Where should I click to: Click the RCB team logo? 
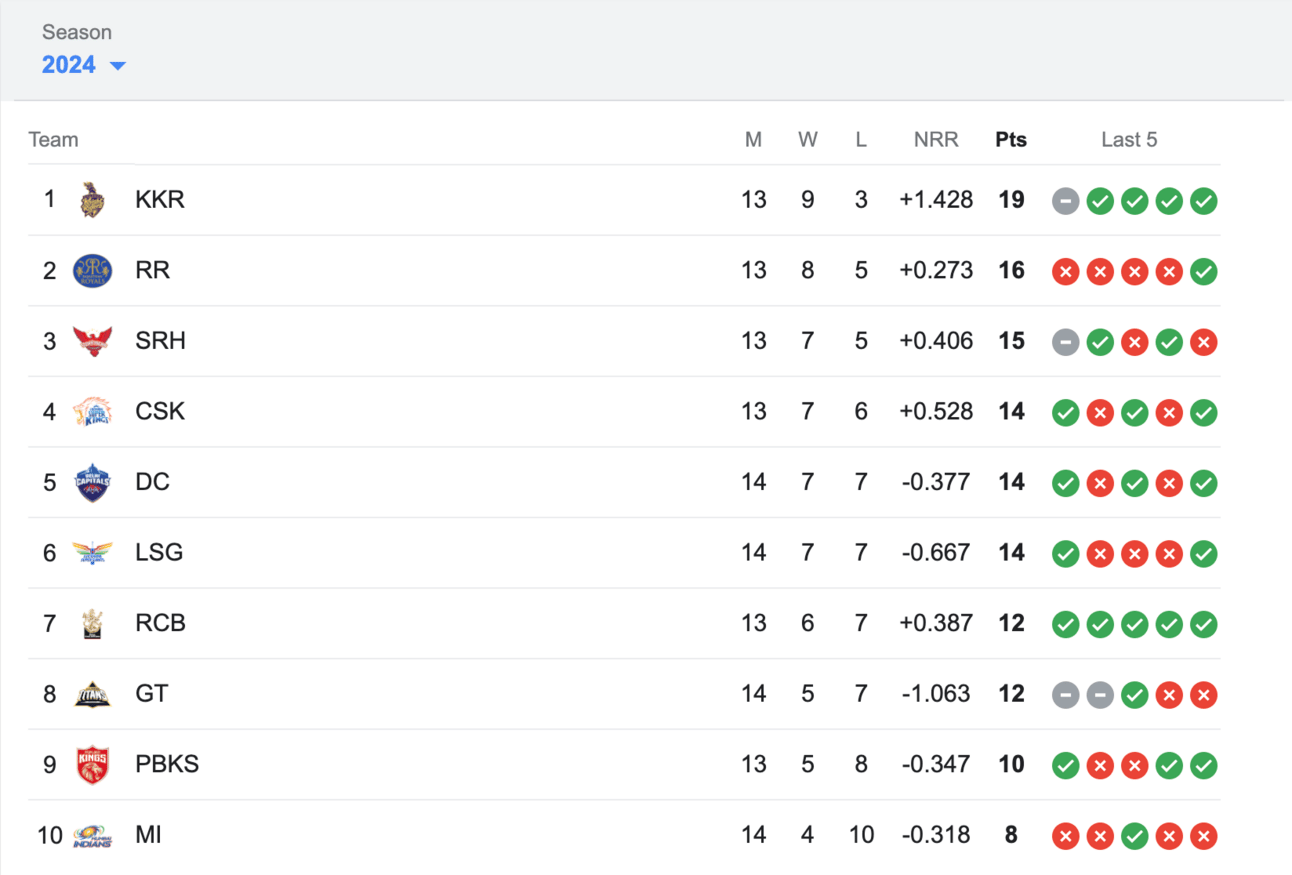[92, 624]
